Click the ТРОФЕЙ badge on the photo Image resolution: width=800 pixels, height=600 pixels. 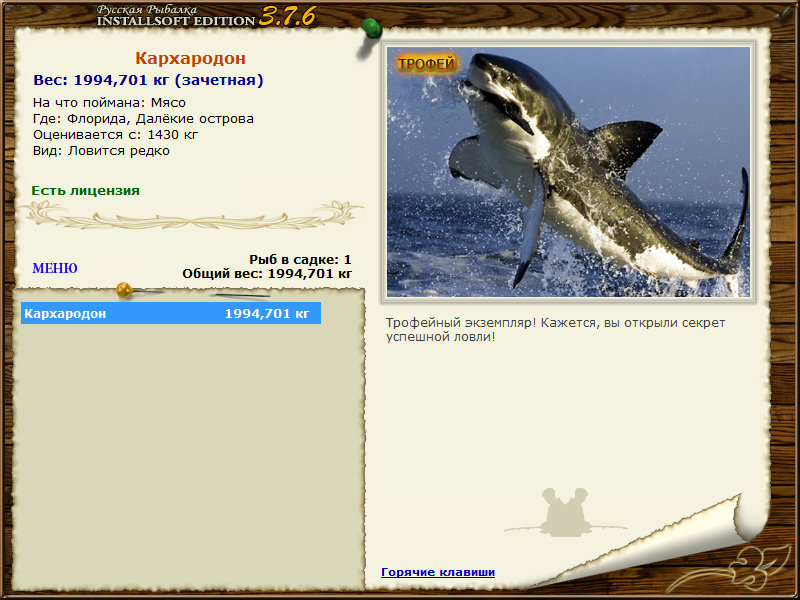(x=426, y=64)
